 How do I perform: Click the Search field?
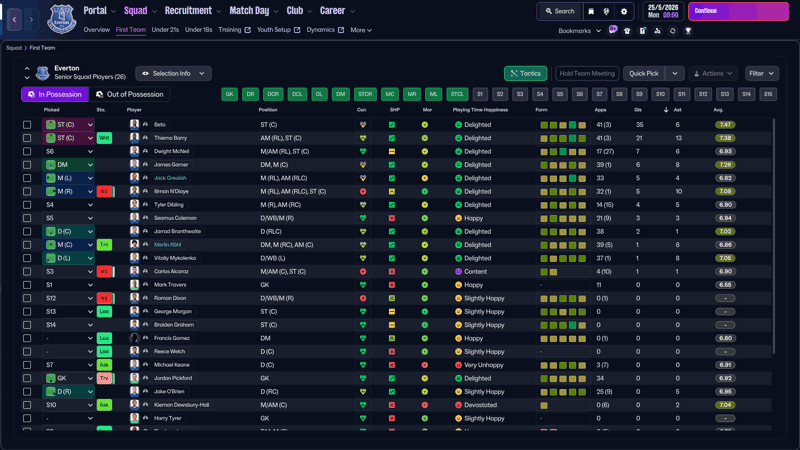559,11
